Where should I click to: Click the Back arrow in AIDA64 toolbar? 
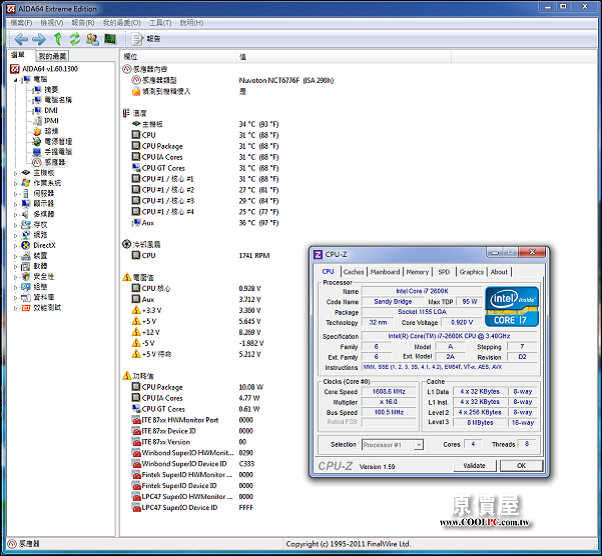tap(21, 39)
